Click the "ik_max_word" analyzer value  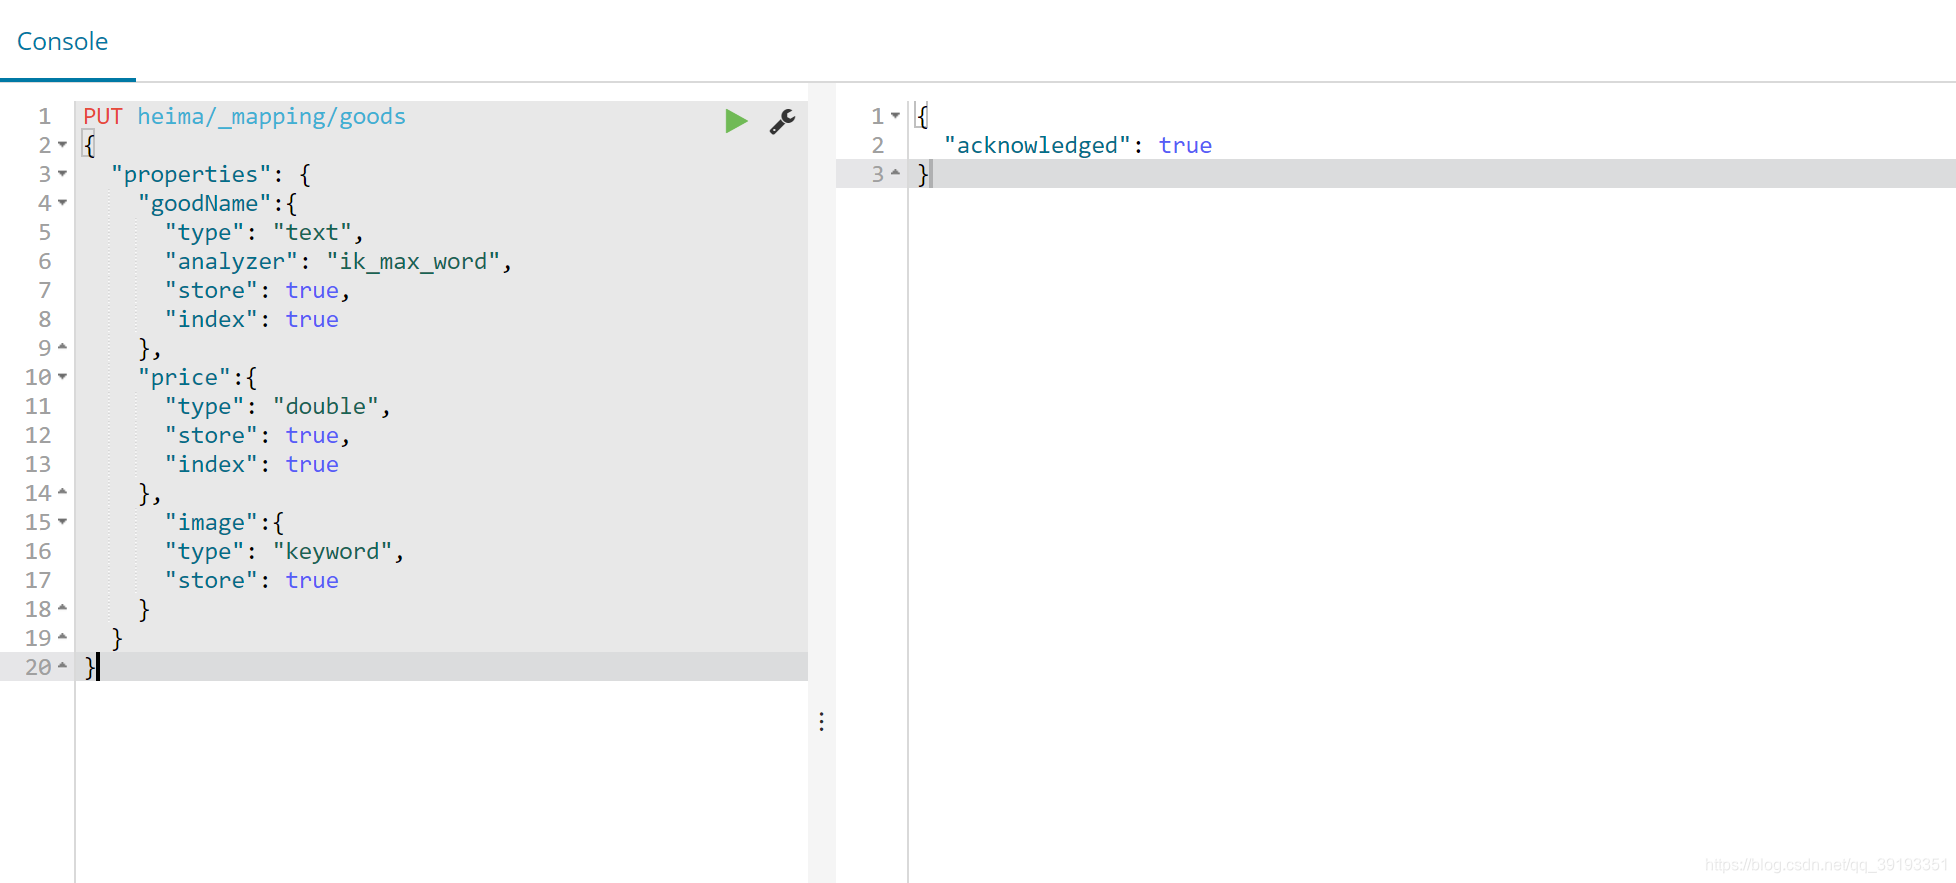(x=413, y=261)
